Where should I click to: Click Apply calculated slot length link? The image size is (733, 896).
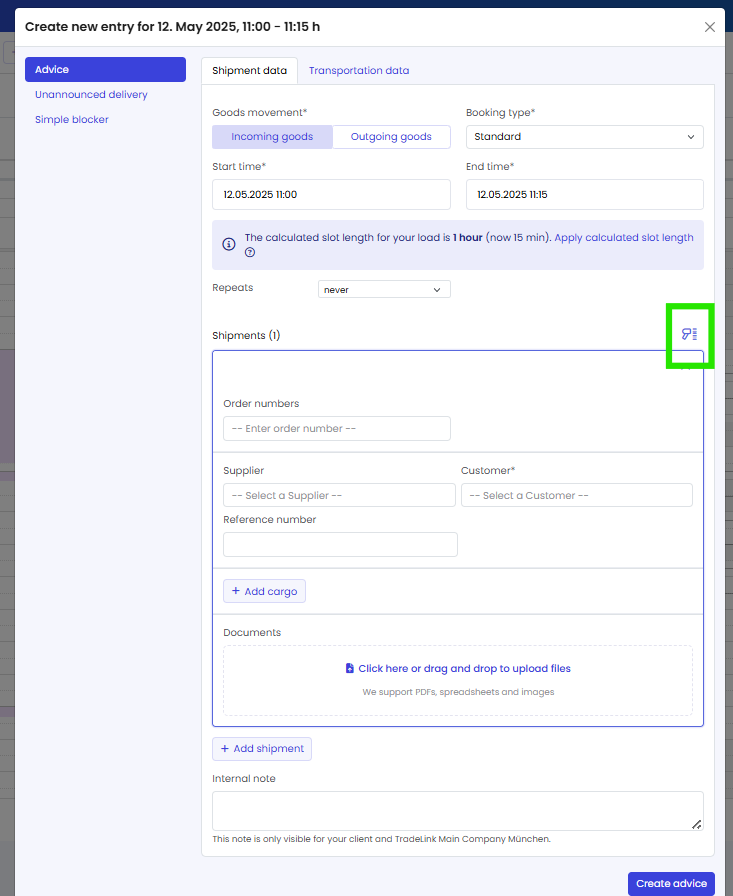pyautogui.click(x=623, y=238)
